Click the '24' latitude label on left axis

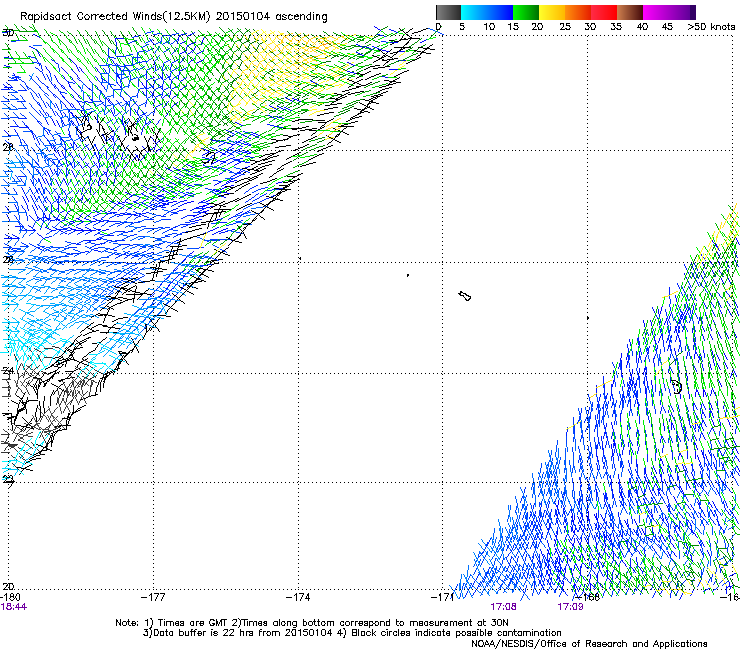click(x=8, y=371)
